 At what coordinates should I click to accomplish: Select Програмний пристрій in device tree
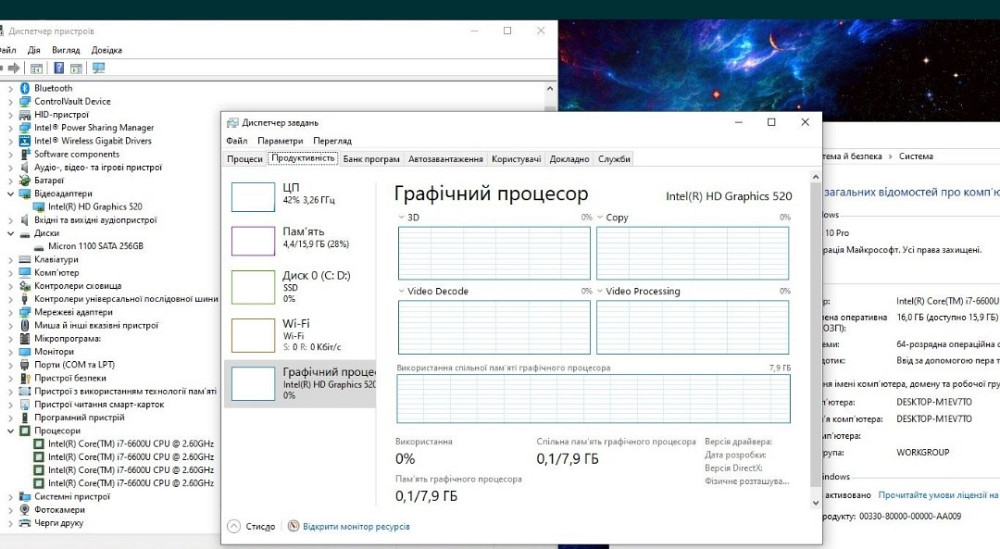(x=79, y=418)
